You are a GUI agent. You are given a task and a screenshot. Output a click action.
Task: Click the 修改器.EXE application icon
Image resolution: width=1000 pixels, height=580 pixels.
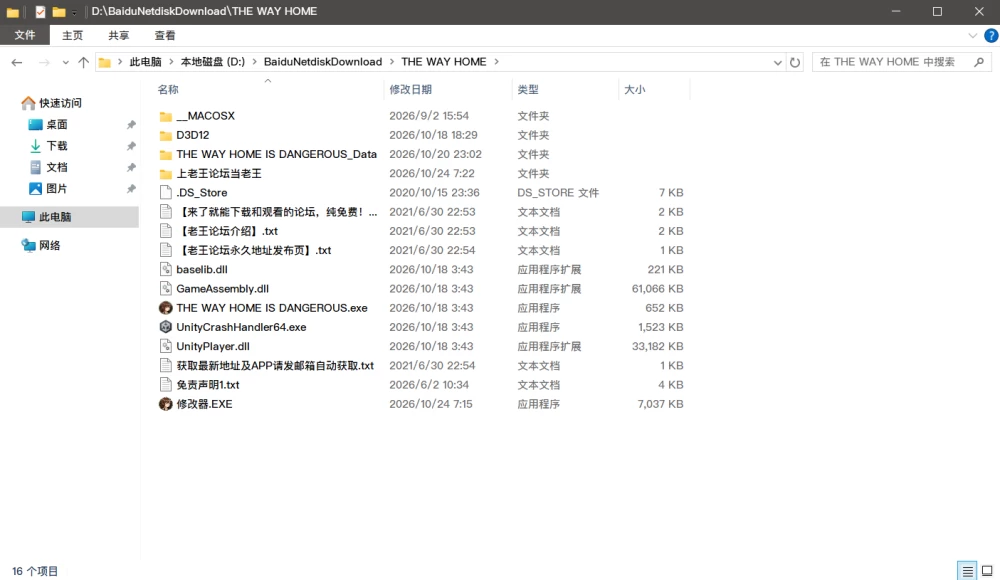tap(166, 404)
